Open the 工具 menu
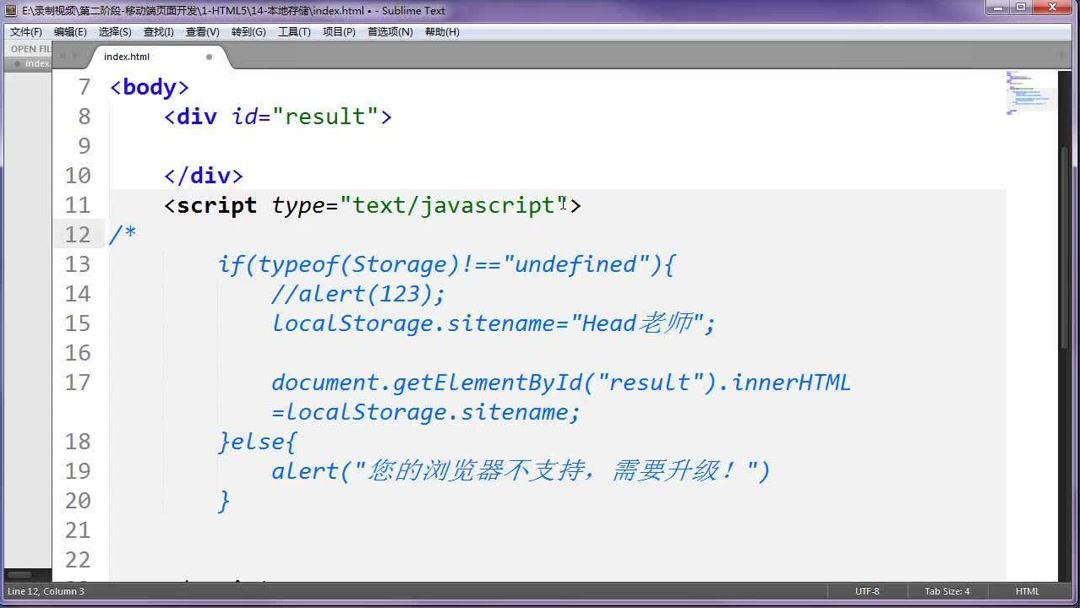Screen dimensions: 1080x608 tap(293, 31)
